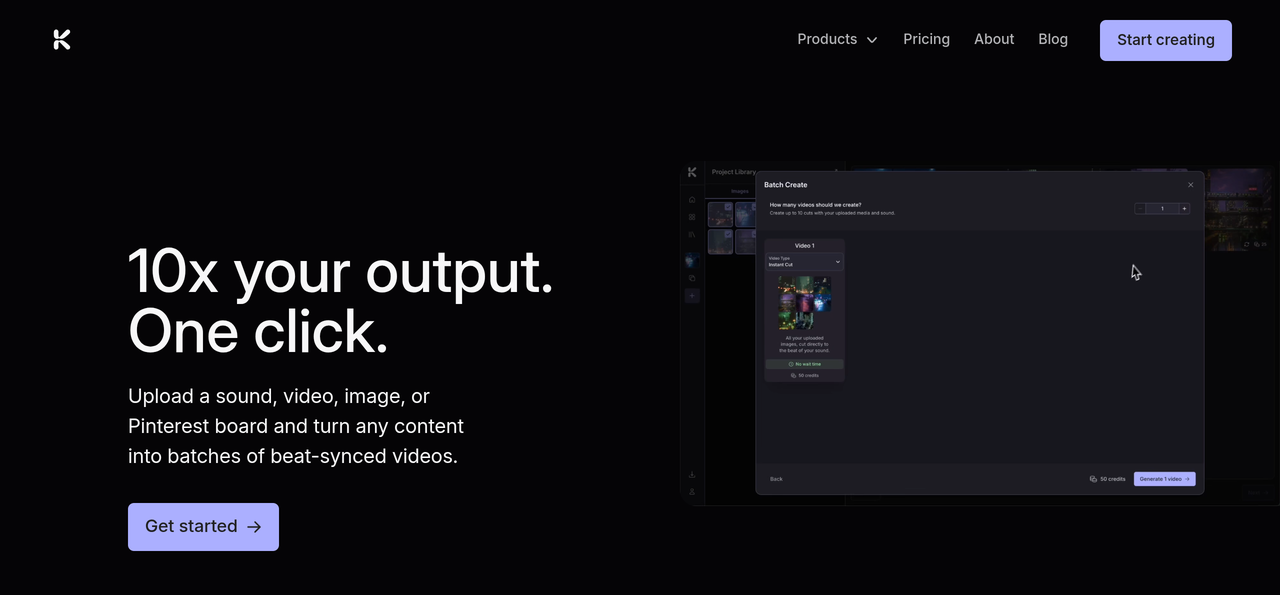Click the No wait time badge
This screenshot has width=1280, height=595.
pos(804,364)
